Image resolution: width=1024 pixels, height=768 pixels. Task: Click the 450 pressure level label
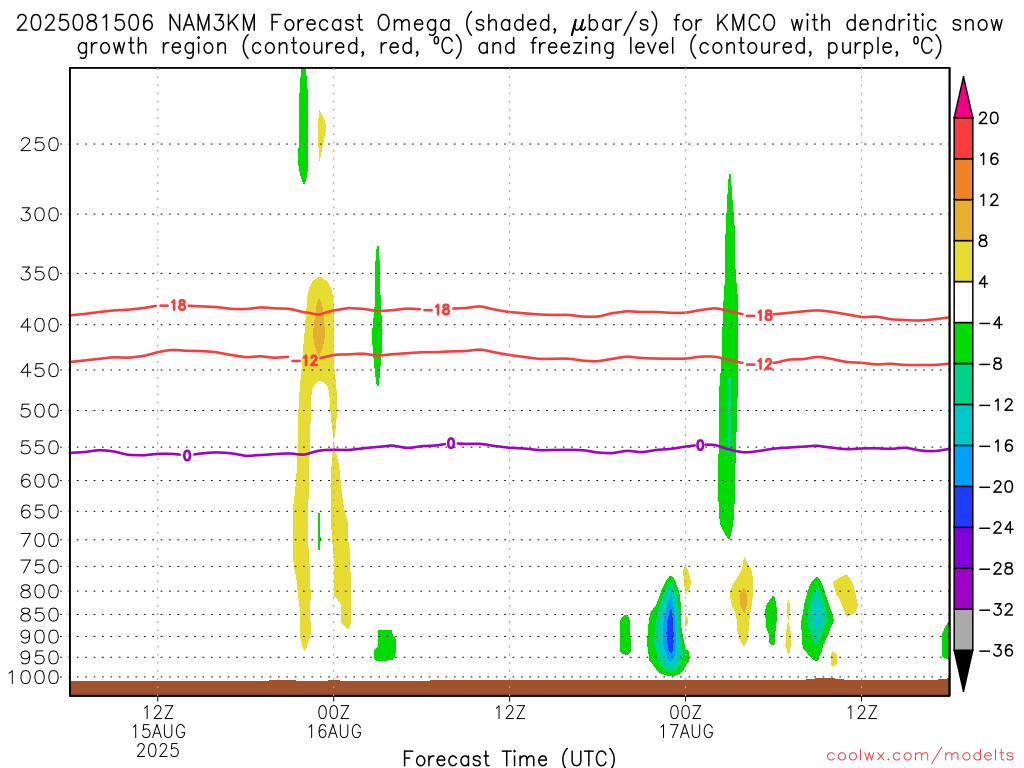[x=40, y=370]
